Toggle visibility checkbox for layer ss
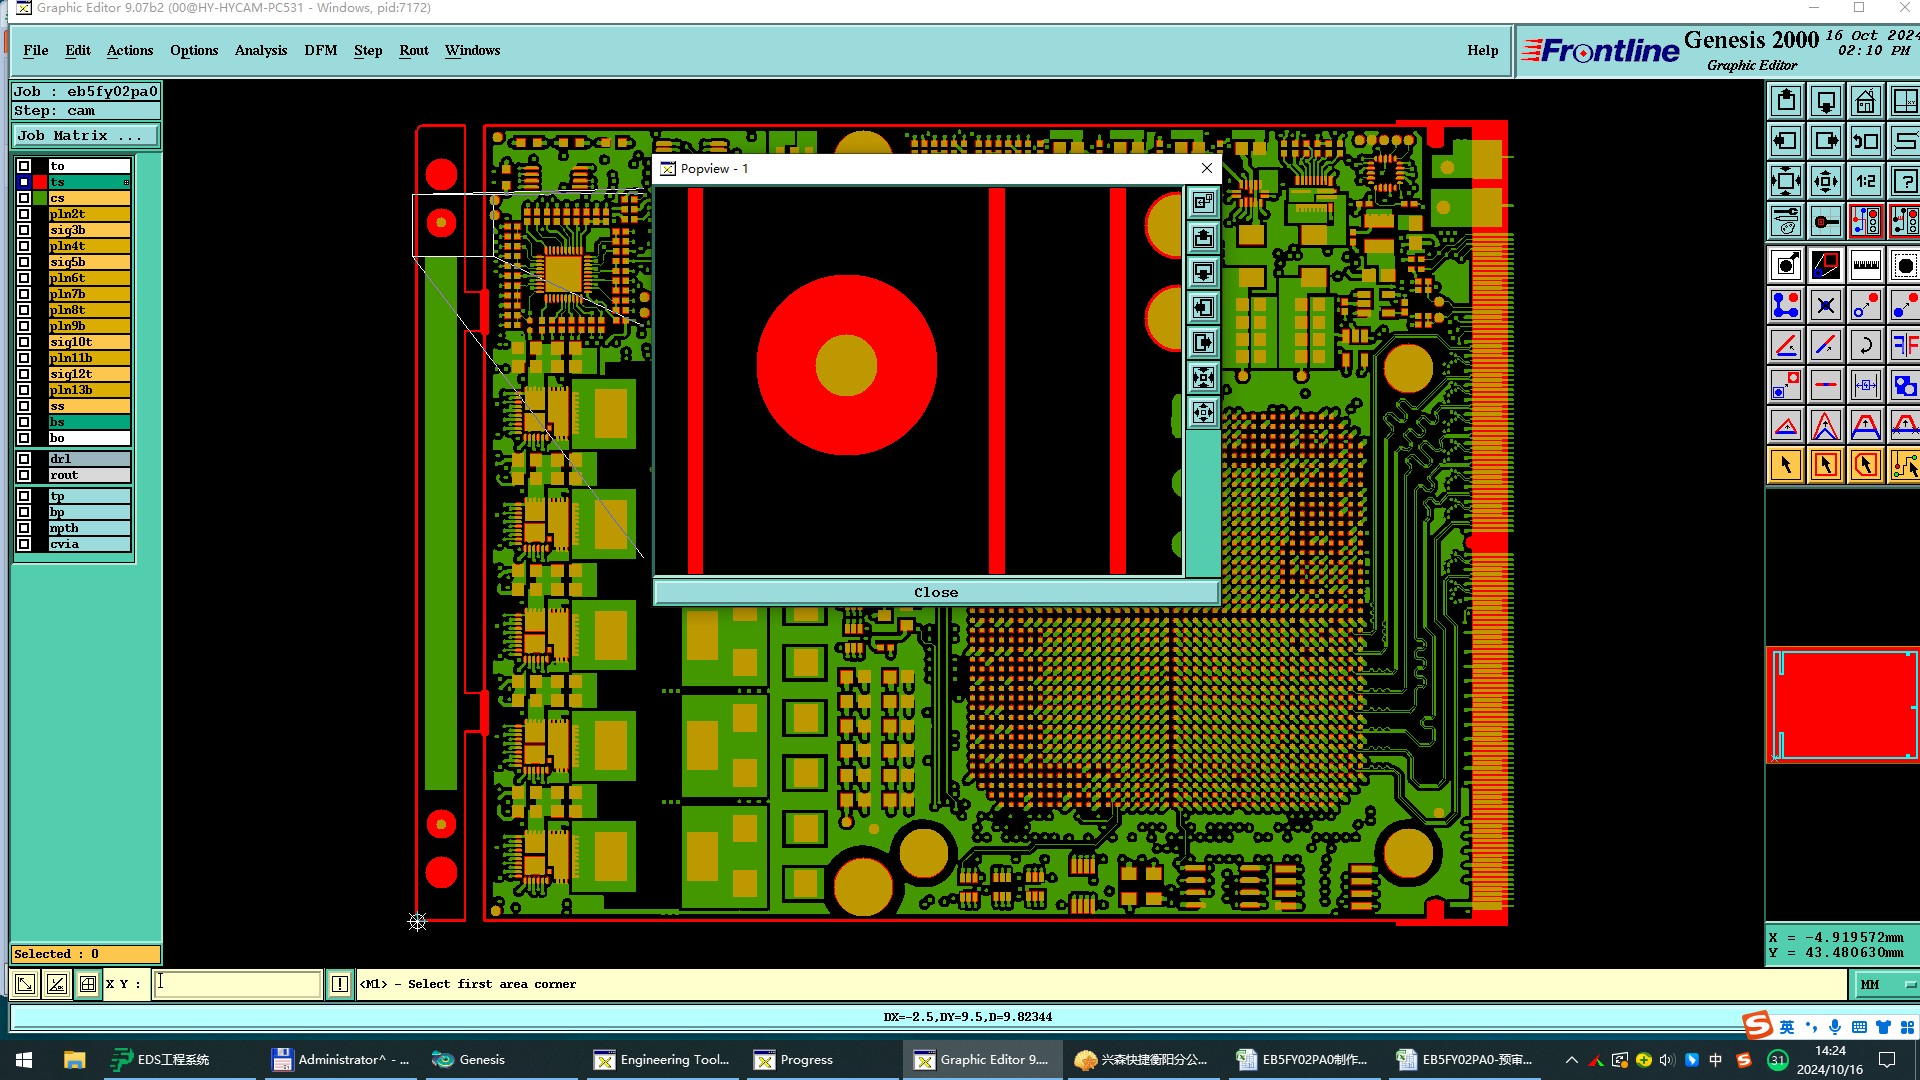 (24, 406)
